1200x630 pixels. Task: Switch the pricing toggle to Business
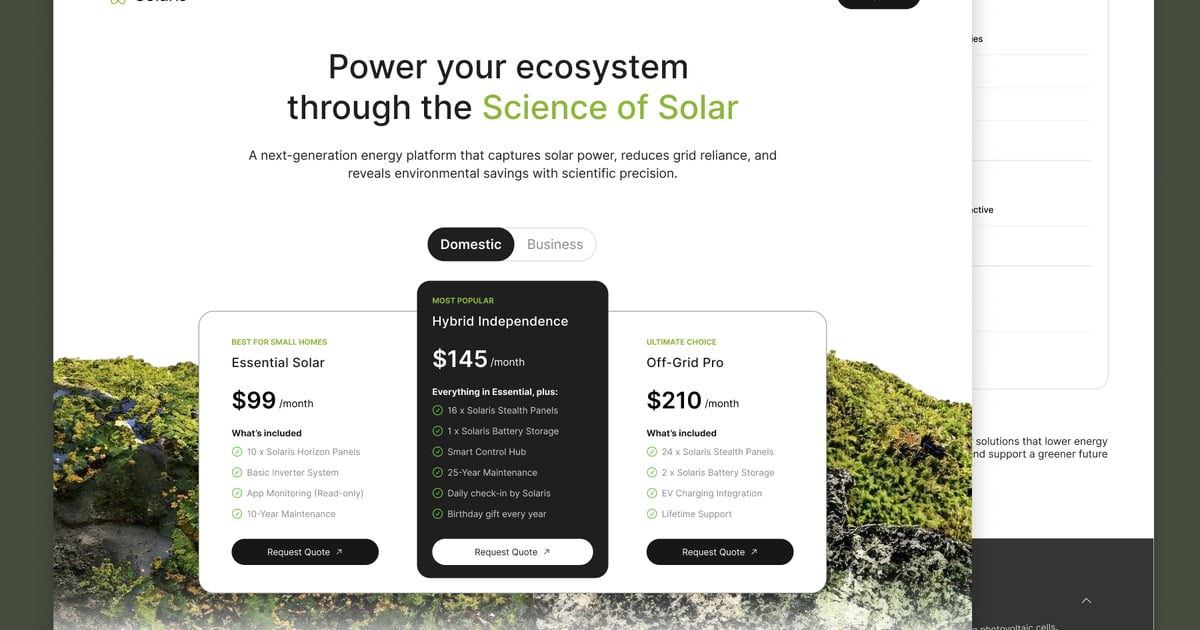[x=554, y=244]
